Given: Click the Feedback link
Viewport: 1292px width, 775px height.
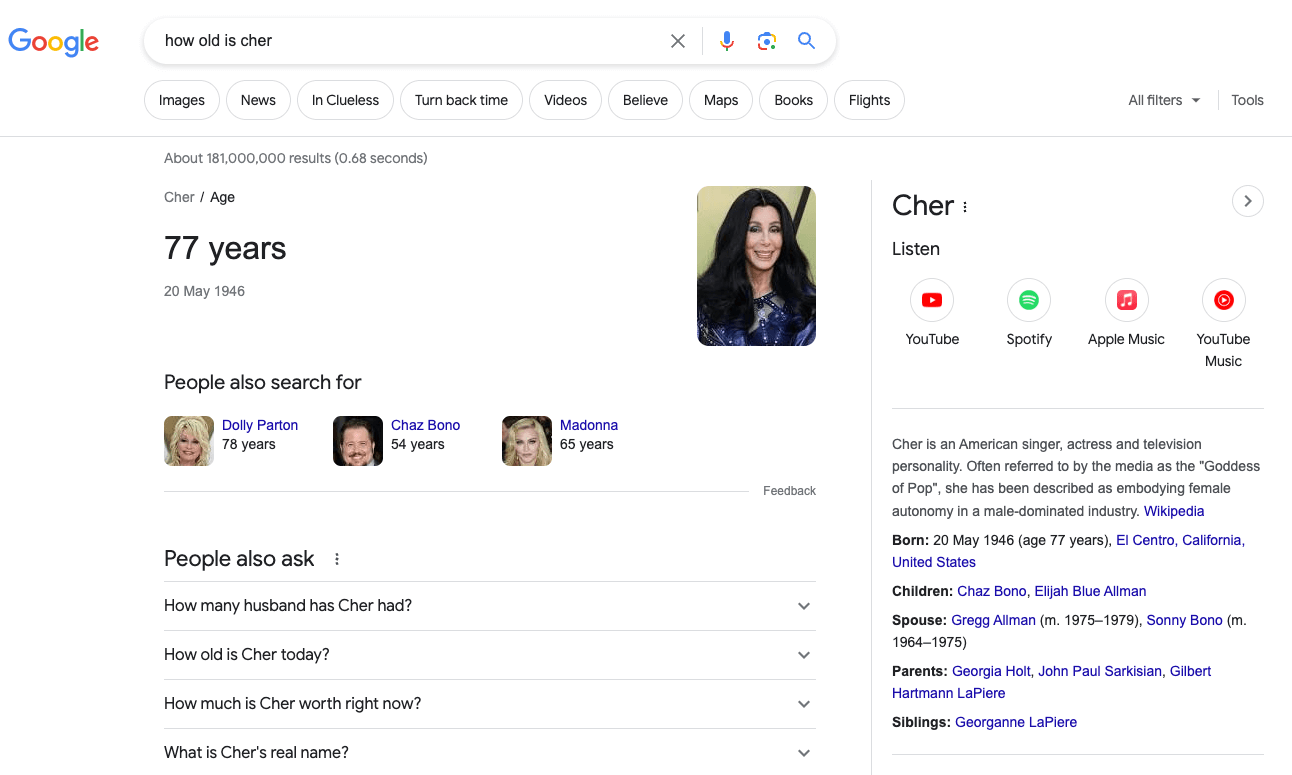Looking at the screenshot, I should (789, 491).
